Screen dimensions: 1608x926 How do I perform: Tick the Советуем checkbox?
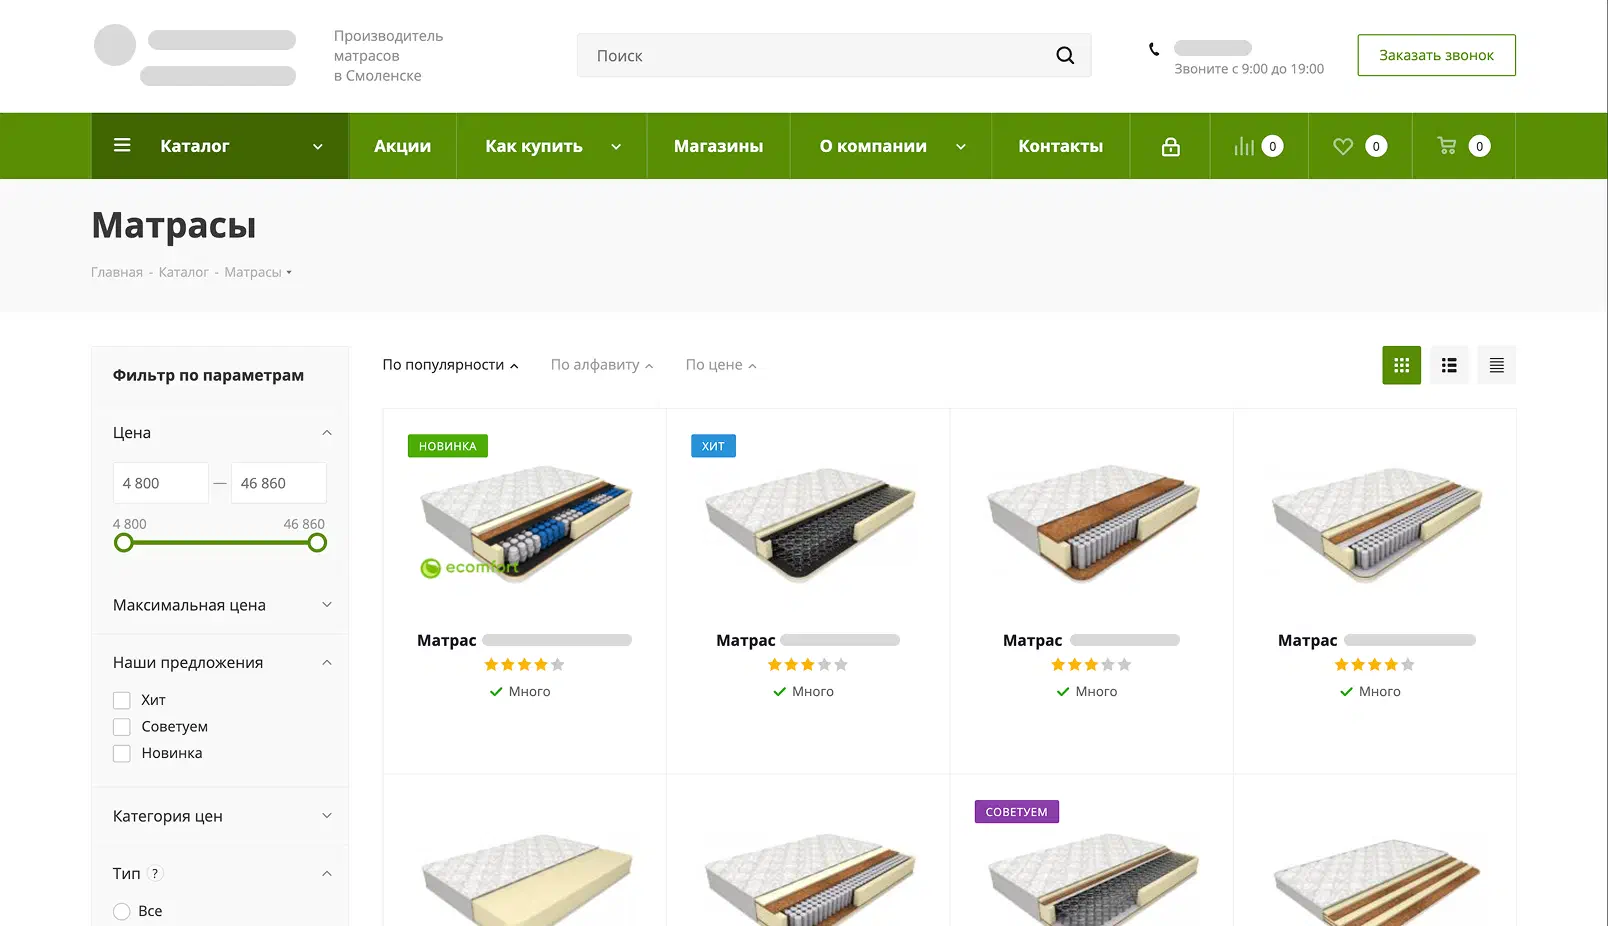tap(122, 727)
